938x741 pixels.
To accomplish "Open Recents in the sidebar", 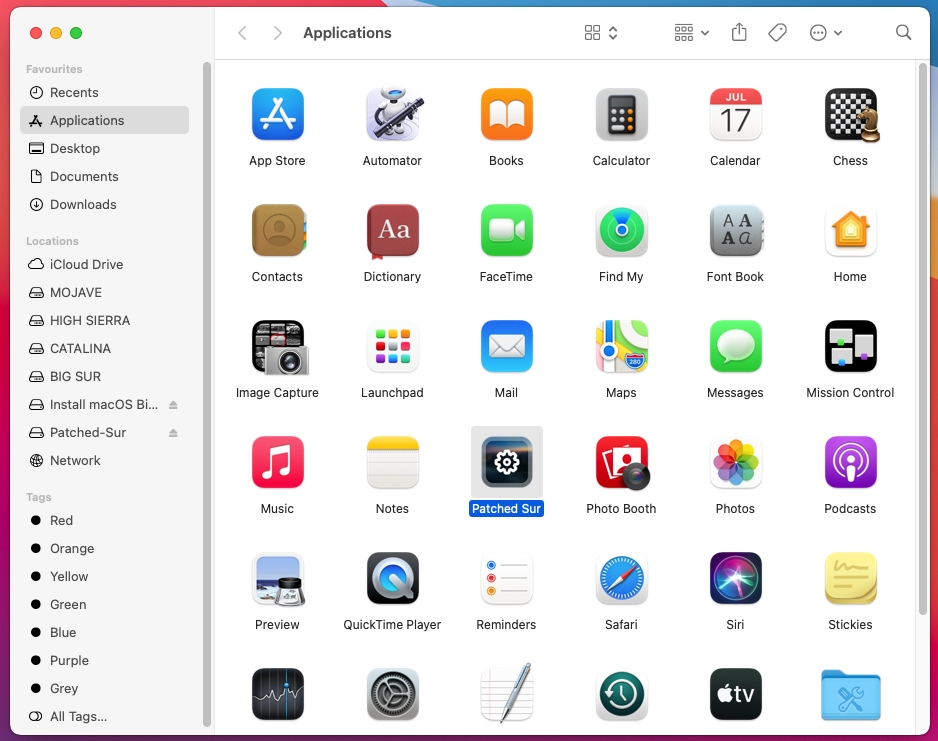I will [x=105, y=93].
